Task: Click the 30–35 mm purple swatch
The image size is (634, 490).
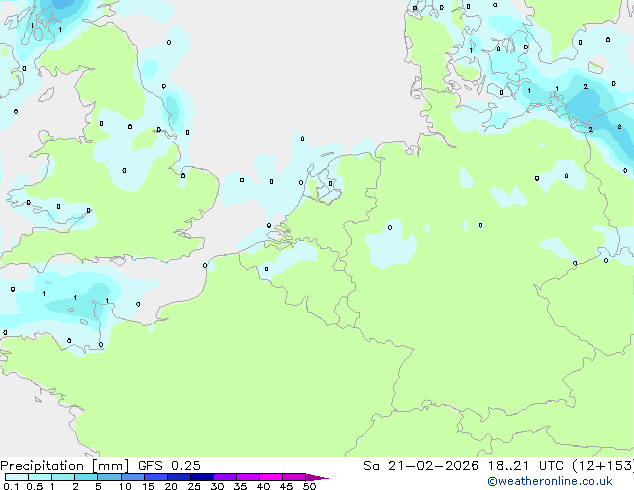Action: (224, 477)
